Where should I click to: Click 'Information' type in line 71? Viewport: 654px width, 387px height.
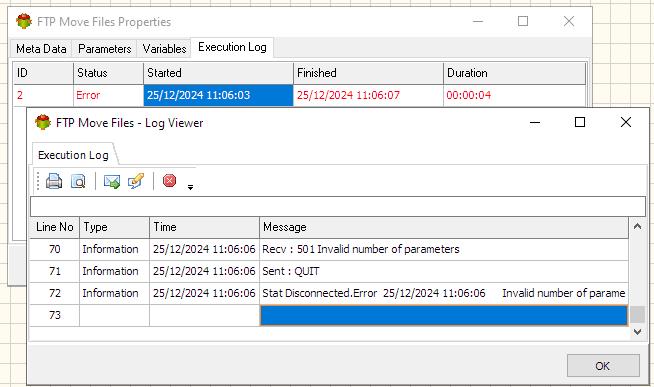(114, 271)
